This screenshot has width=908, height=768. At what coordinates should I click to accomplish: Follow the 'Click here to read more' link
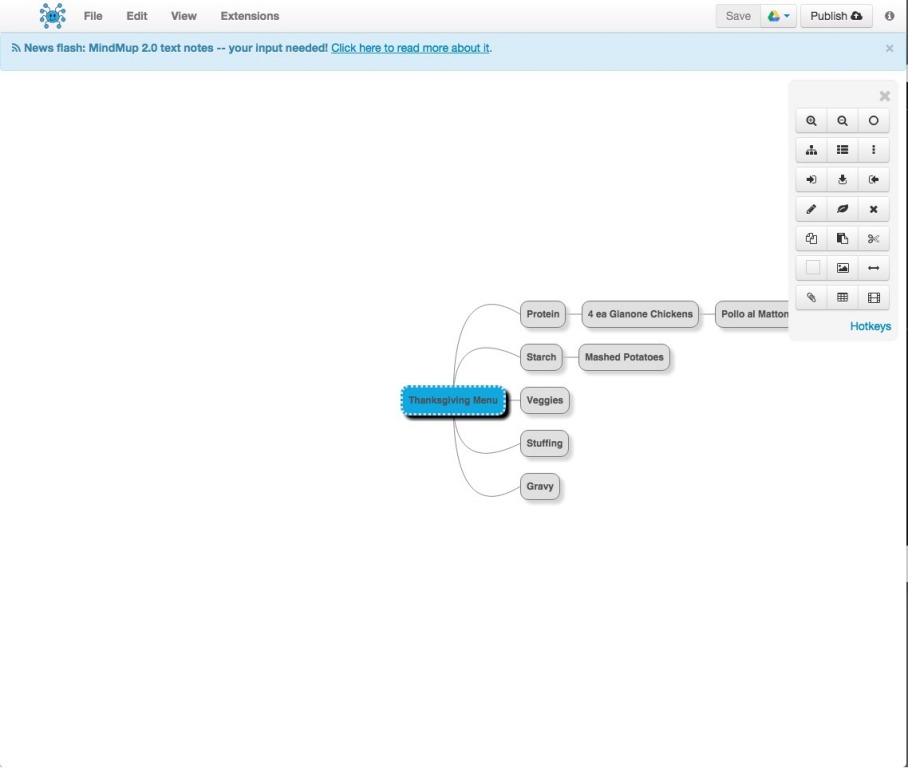(x=410, y=48)
